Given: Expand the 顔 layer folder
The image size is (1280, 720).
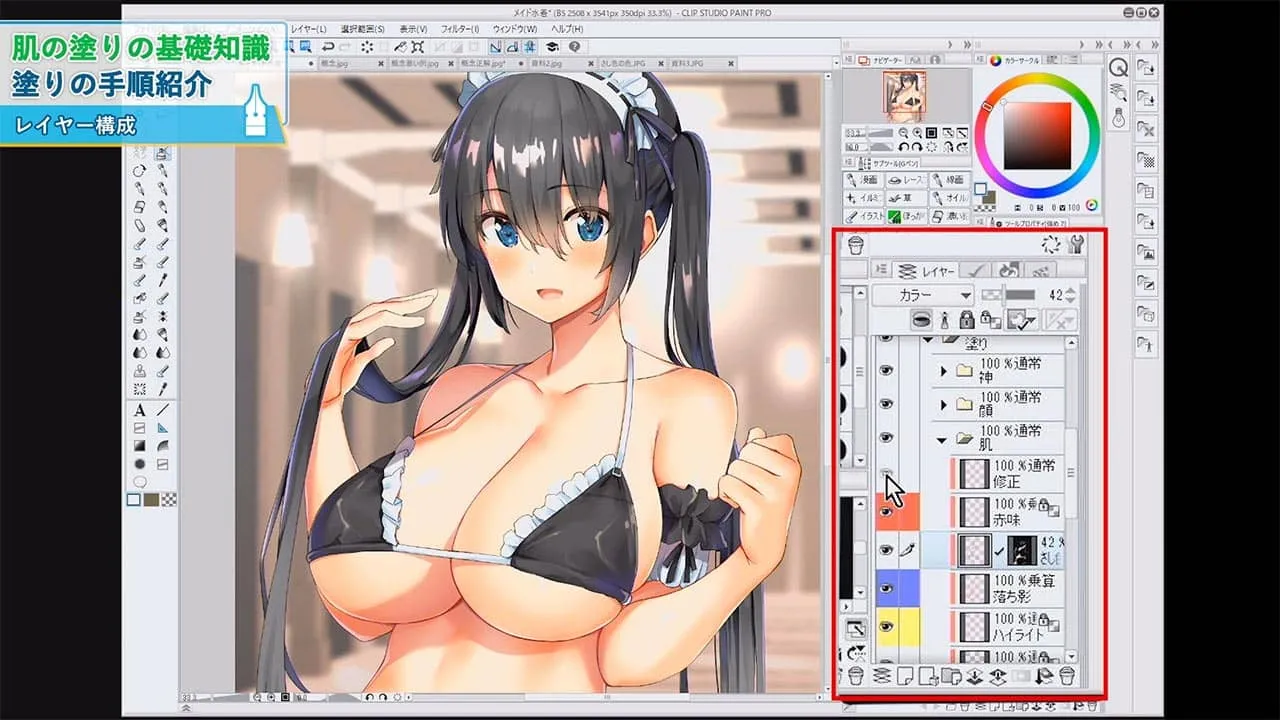Looking at the screenshot, I should click(944, 404).
